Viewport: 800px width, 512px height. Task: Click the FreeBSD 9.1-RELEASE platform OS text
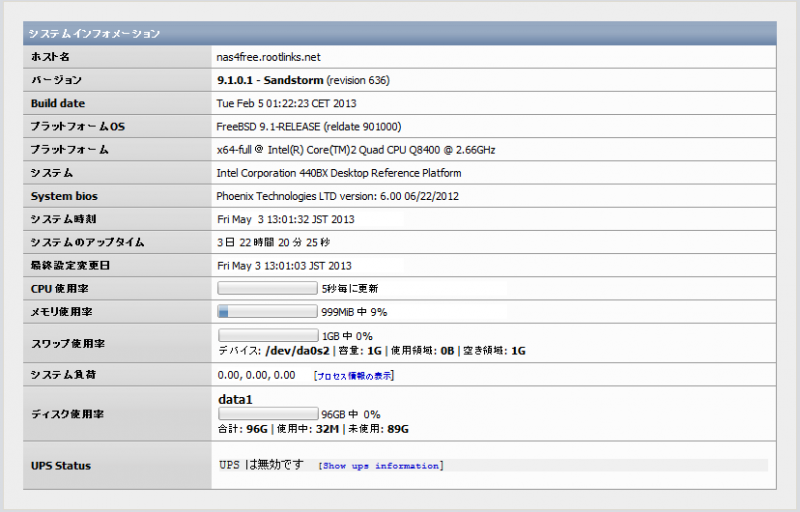coord(308,126)
